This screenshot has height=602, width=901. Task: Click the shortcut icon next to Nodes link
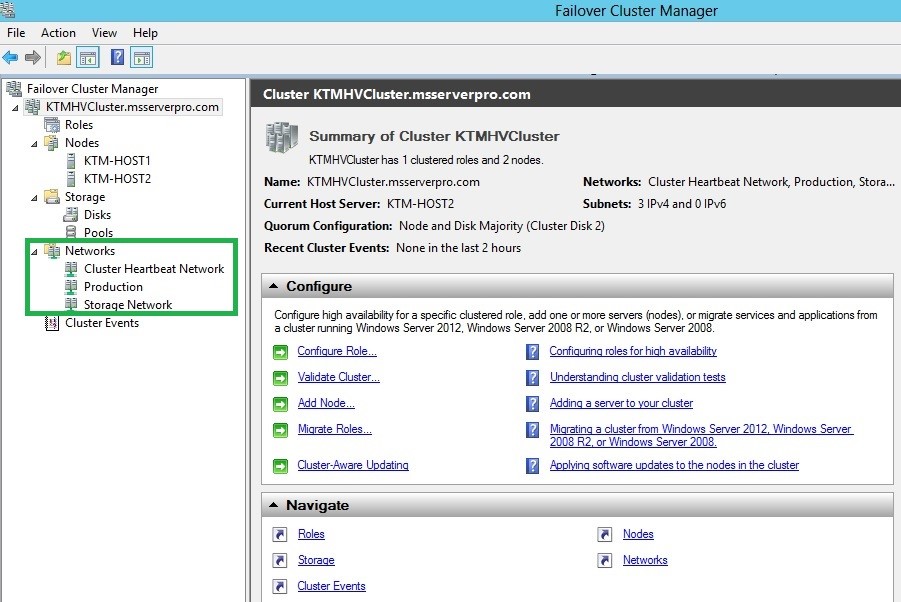(x=604, y=534)
